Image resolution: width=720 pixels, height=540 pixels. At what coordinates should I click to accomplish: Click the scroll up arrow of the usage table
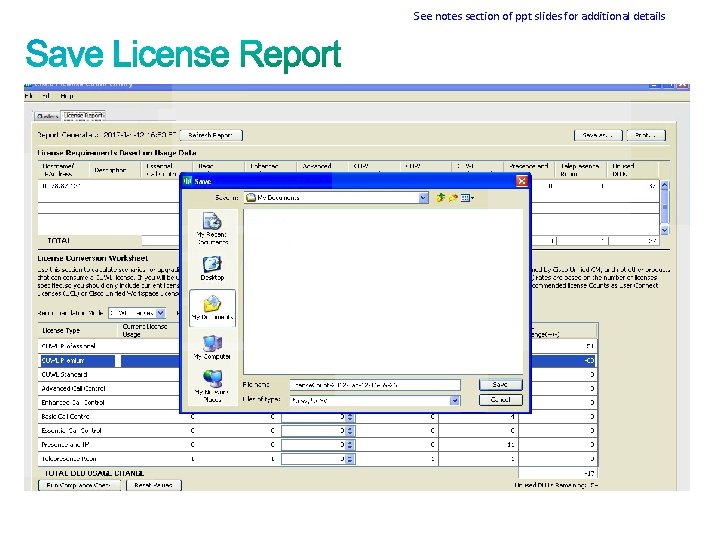[x=664, y=186]
